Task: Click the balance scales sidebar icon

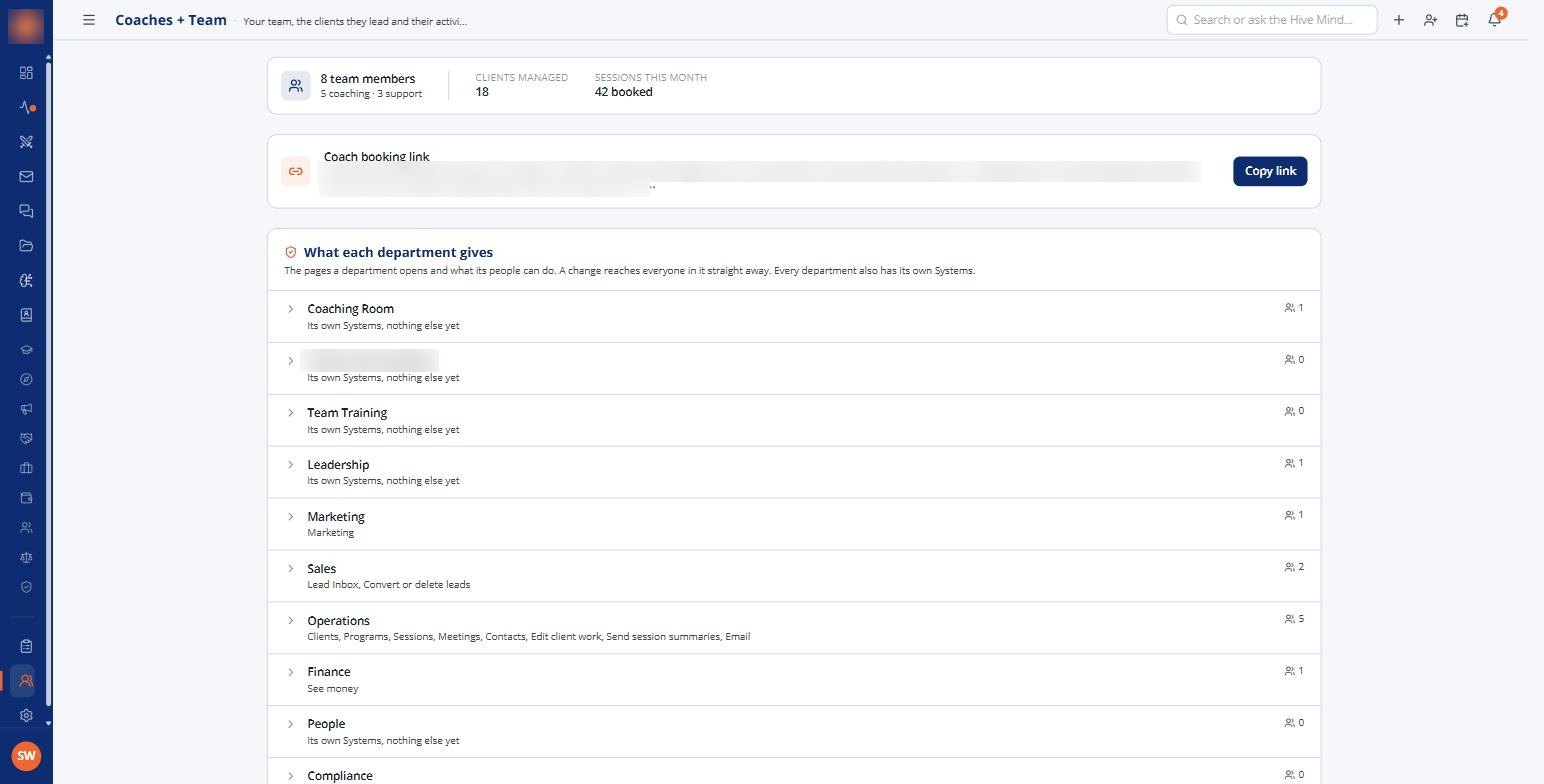Action: (x=26, y=557)
